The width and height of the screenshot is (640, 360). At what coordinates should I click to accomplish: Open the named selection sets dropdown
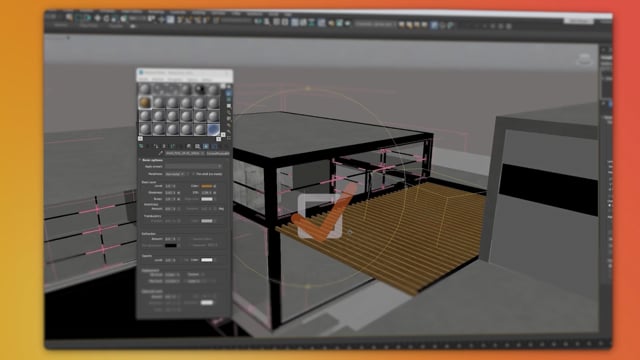point(236,20)
